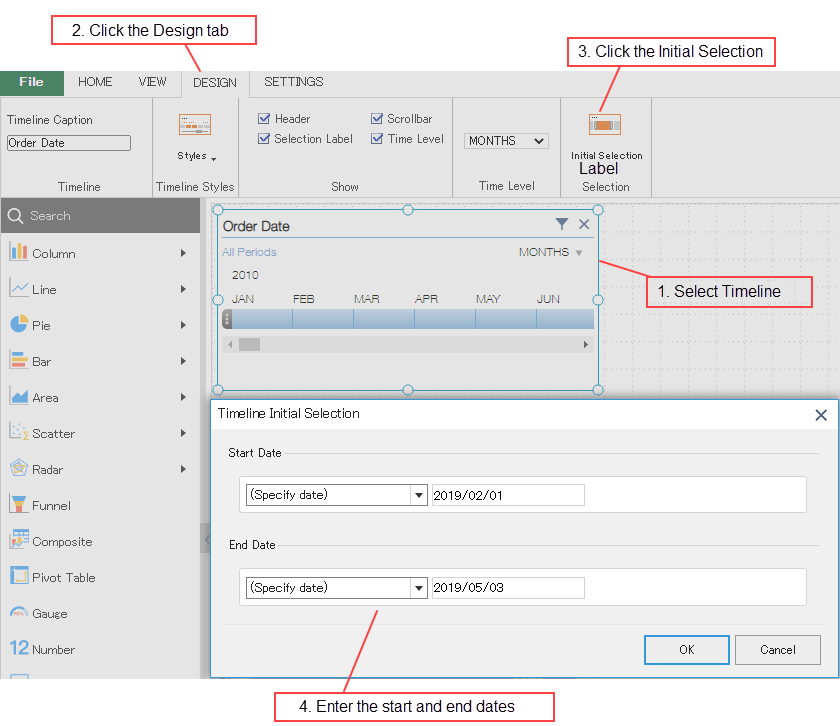Click the sidebar collapse arrow handle
The height and width of the screenshot is (726, 840).
click(x=206, y=538)
